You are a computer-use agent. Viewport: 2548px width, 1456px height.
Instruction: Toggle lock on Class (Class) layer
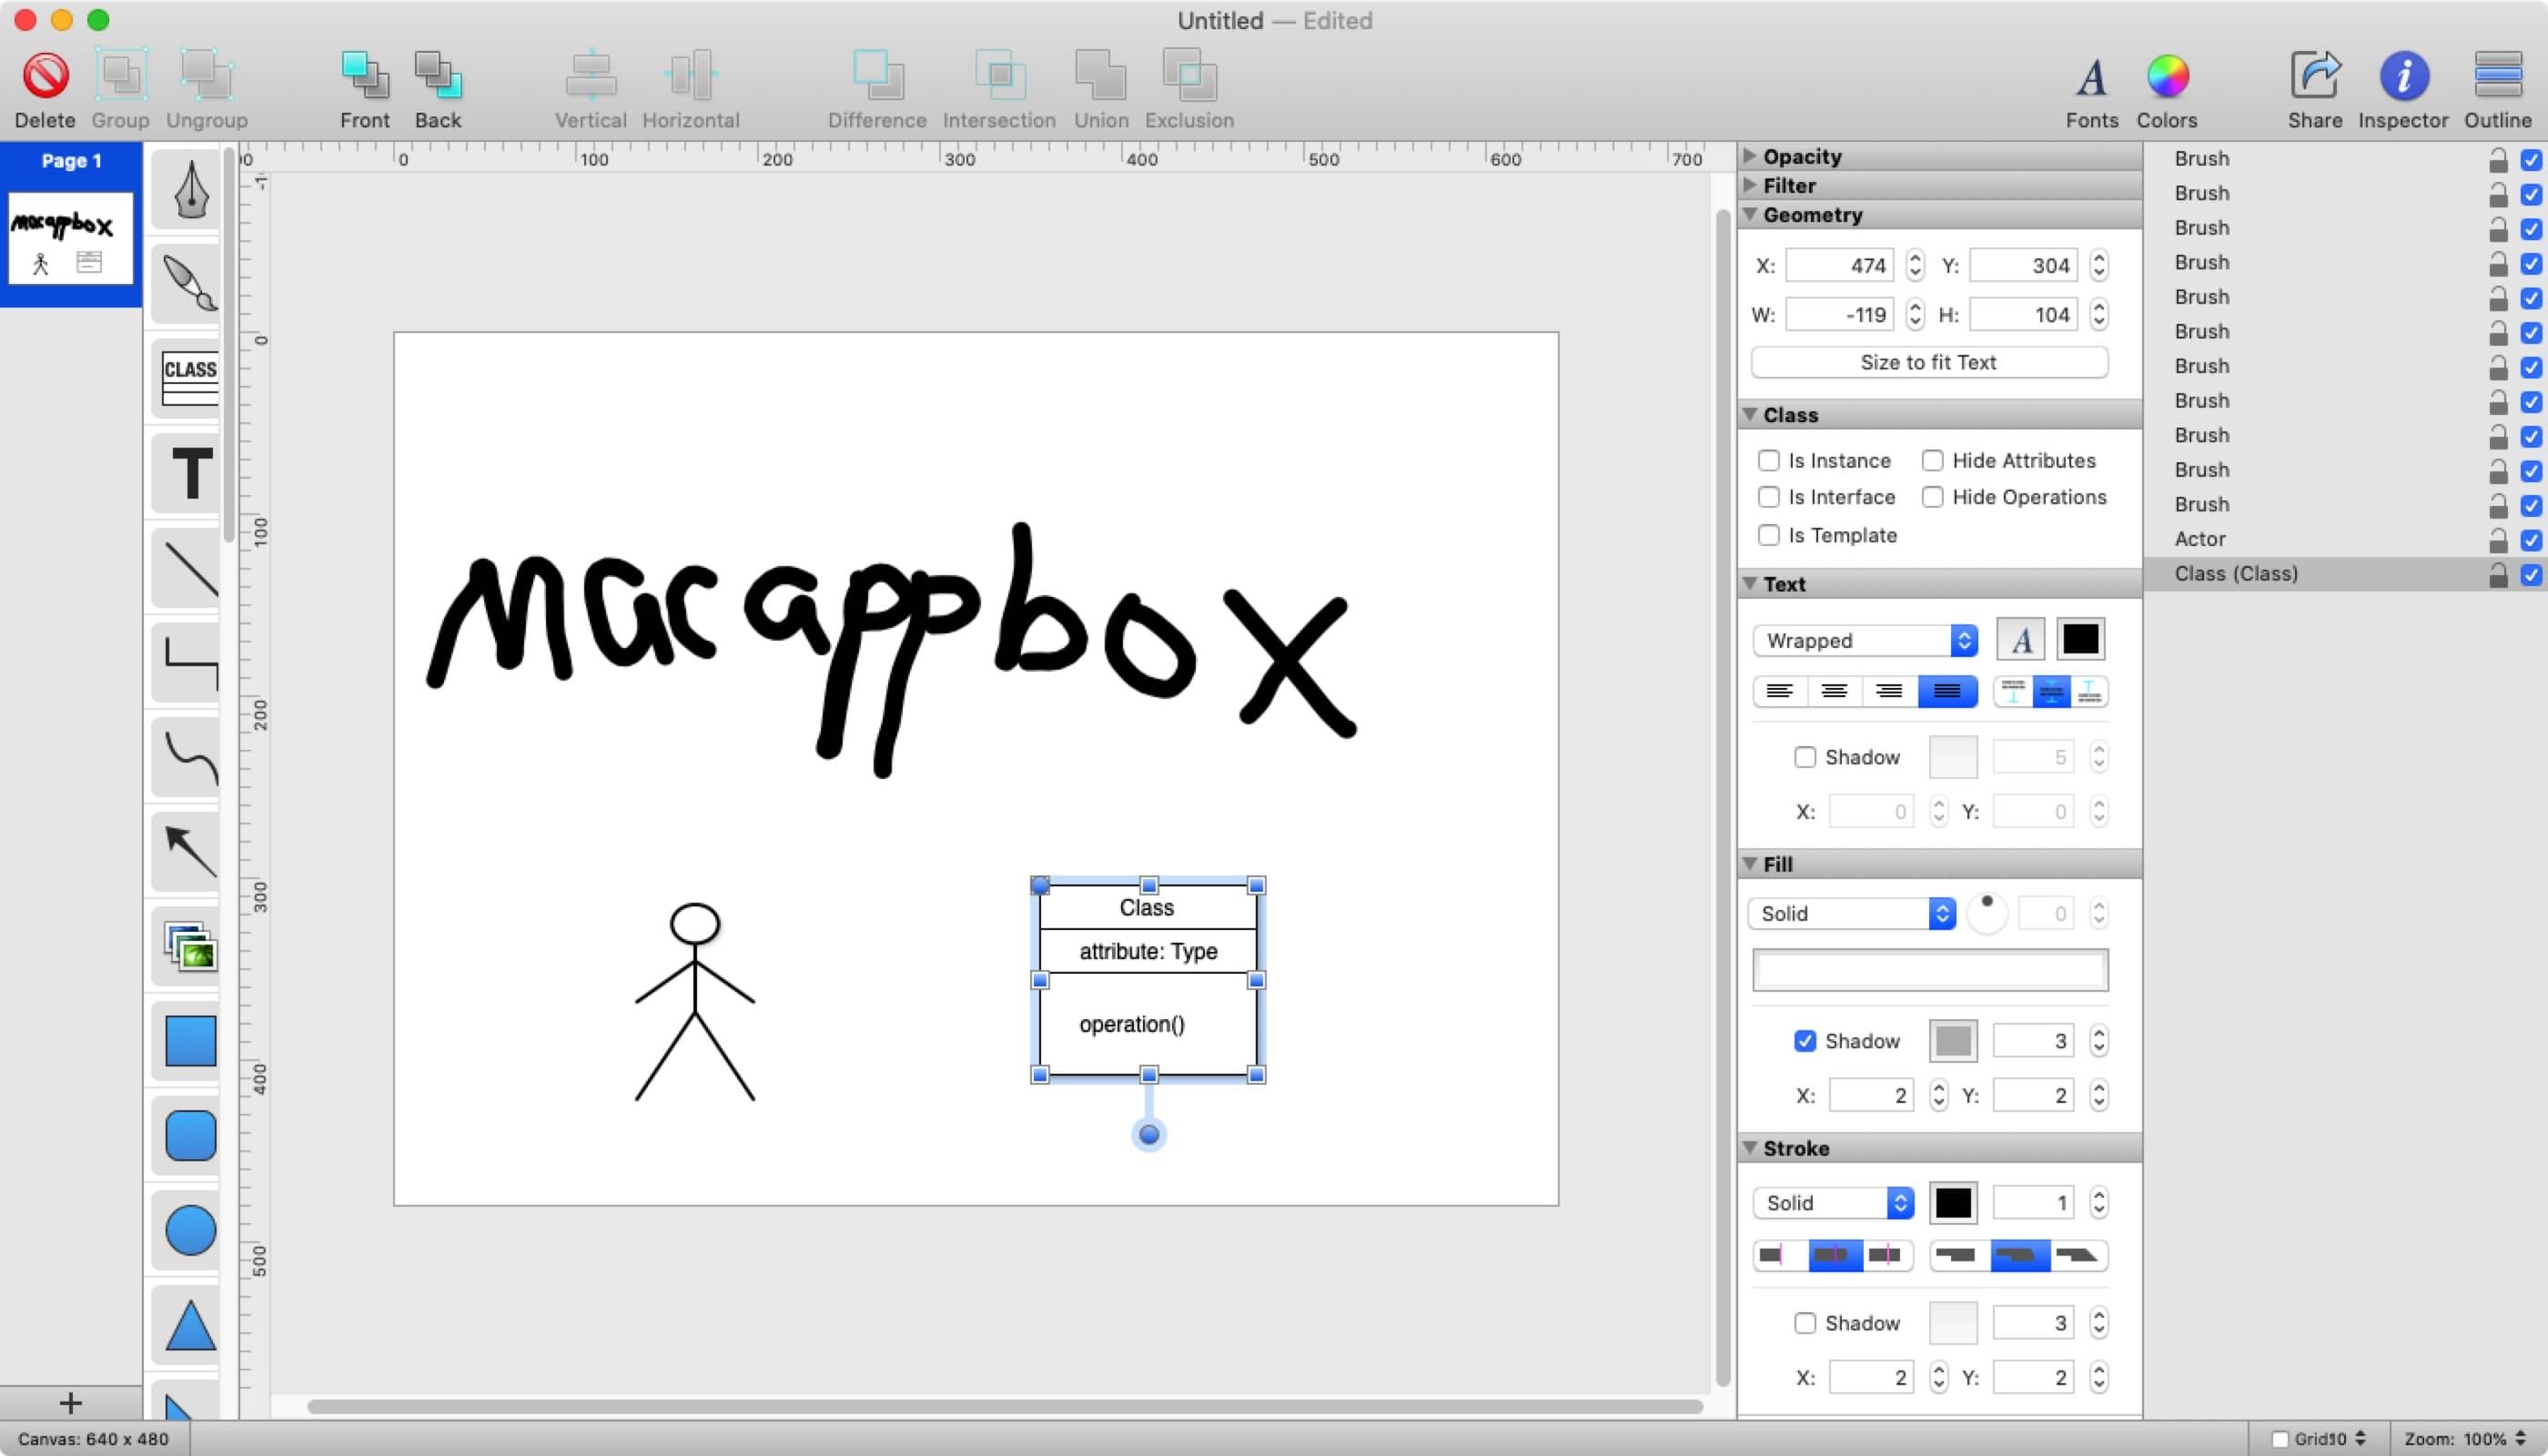click(x=2498, y=574)
